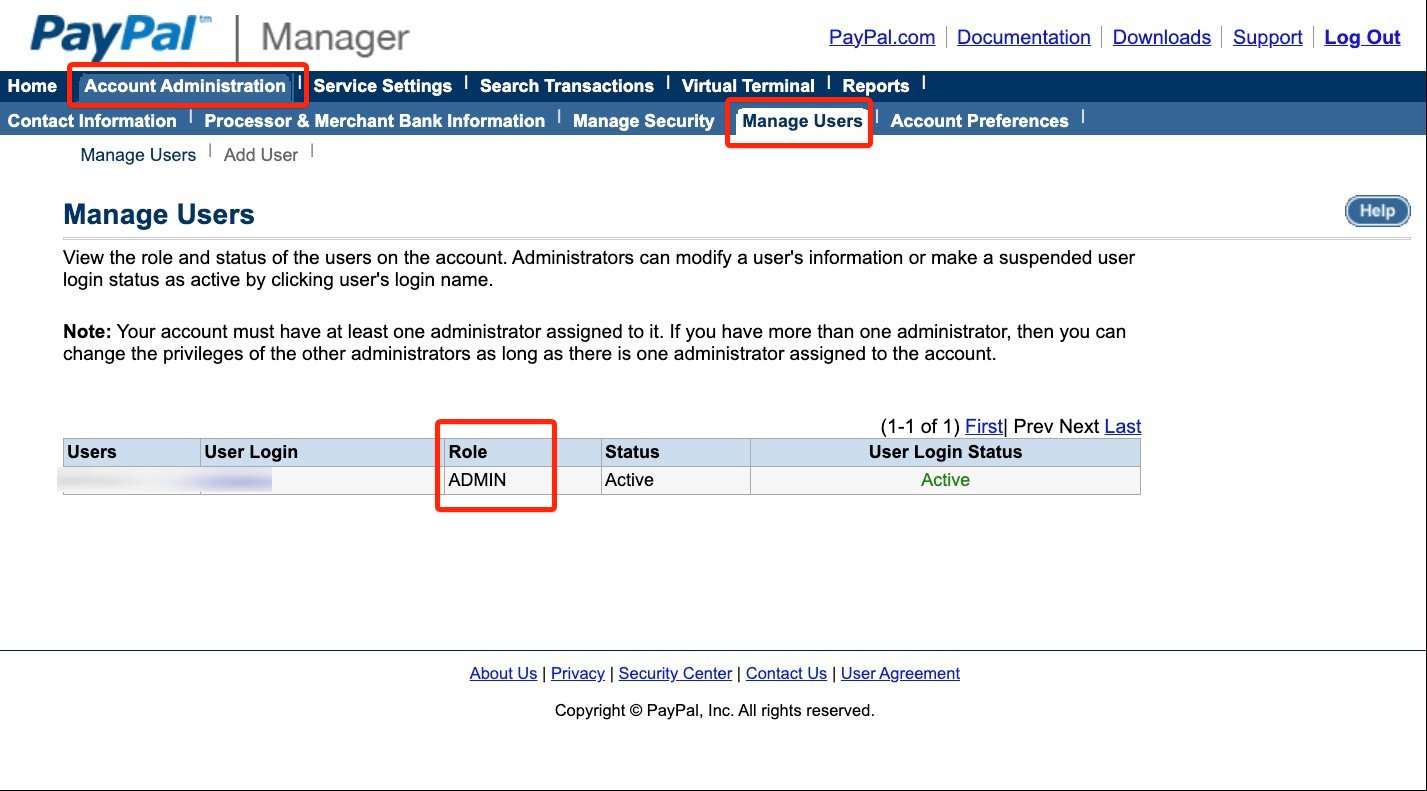1427x791 pixels.
Task: Open the User Agreement footer link
Action: tap(900, 673)
